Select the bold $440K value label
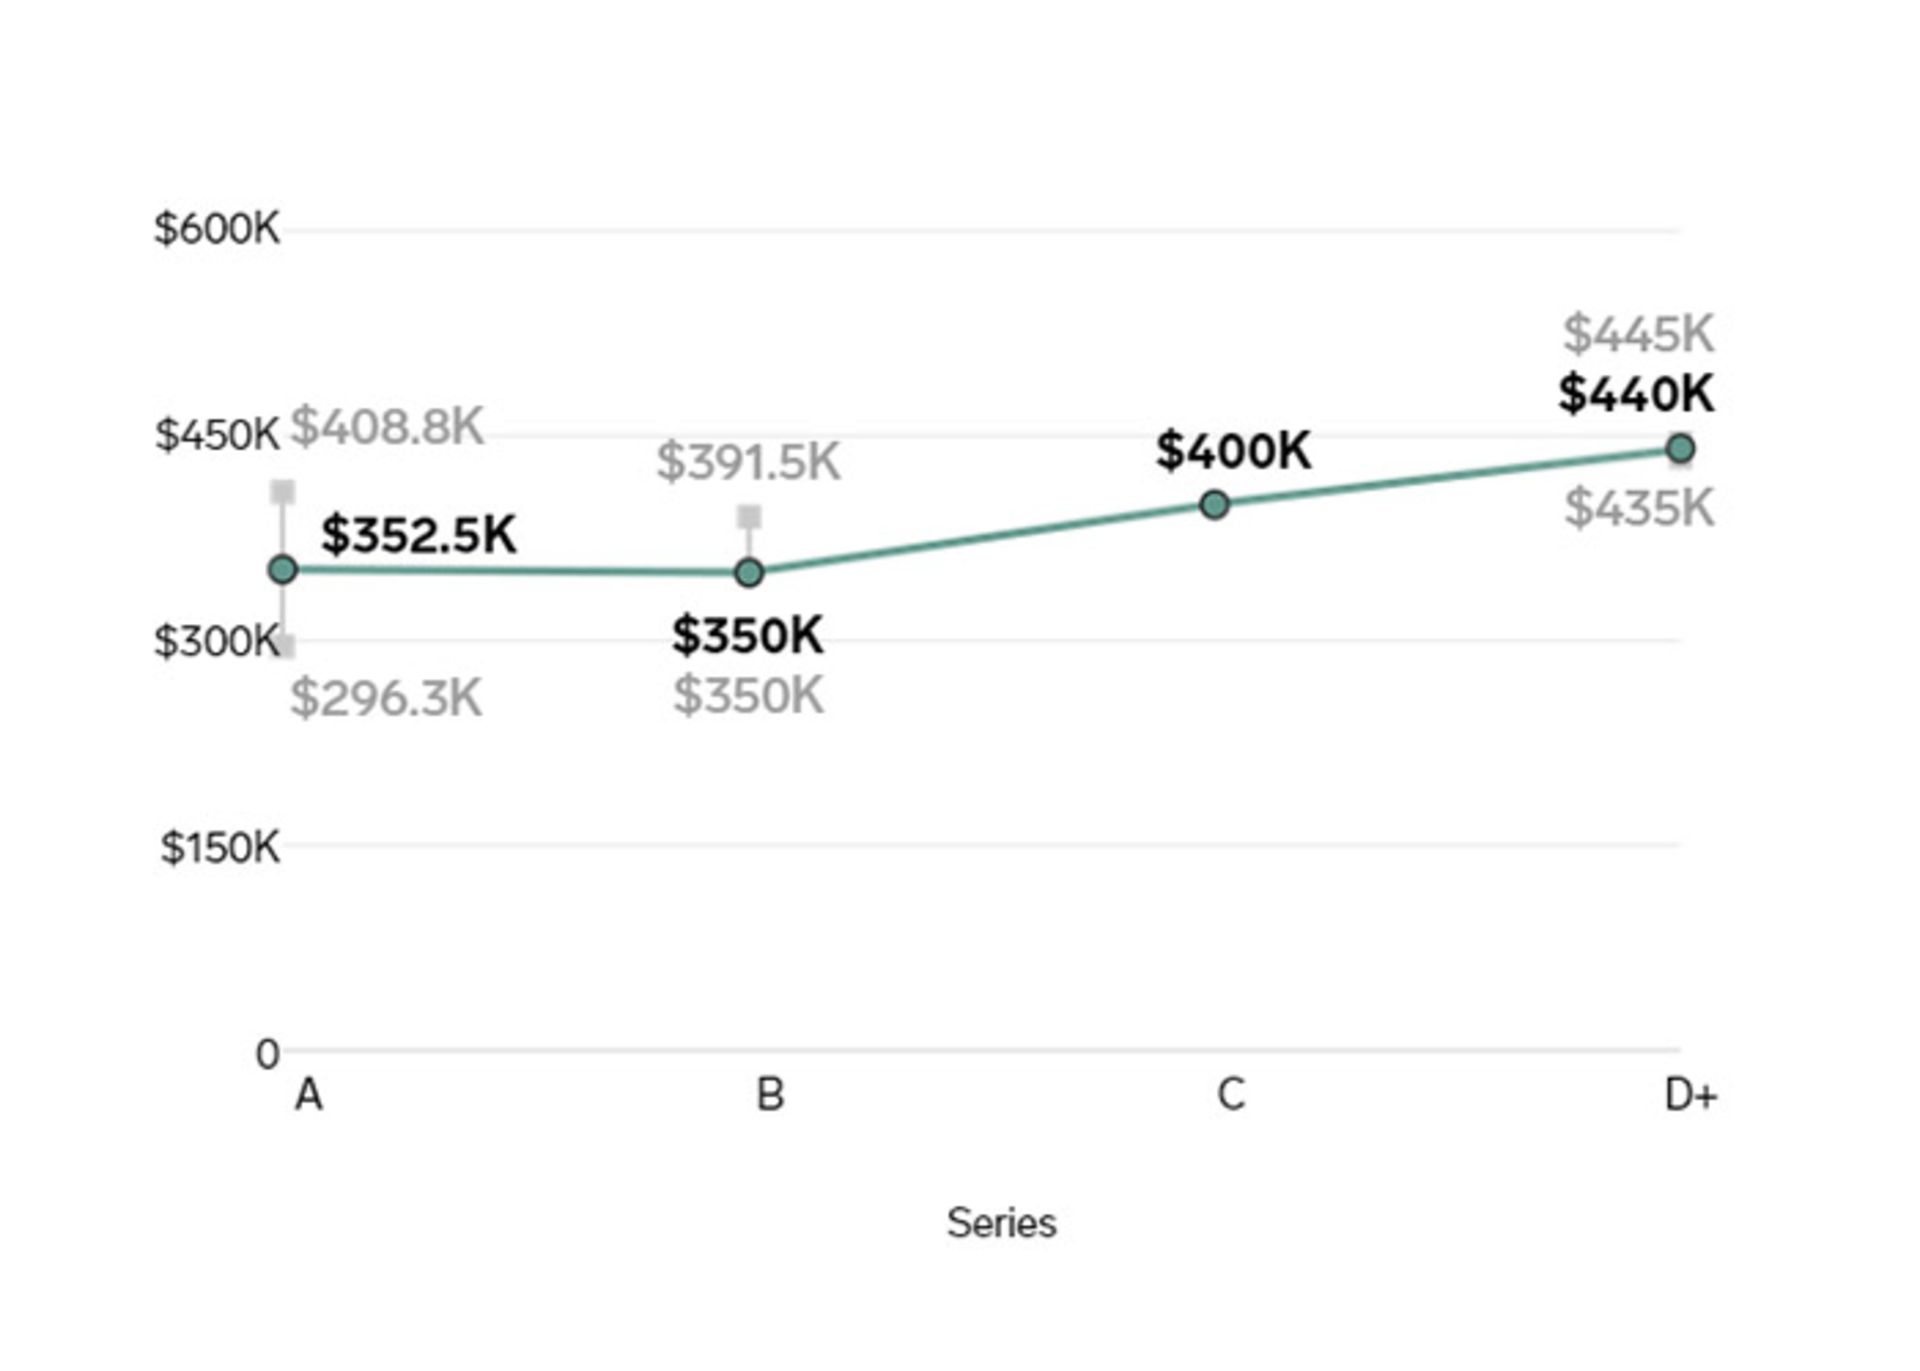The width and height of the screenshot is (1920, 1371). 1636,394
